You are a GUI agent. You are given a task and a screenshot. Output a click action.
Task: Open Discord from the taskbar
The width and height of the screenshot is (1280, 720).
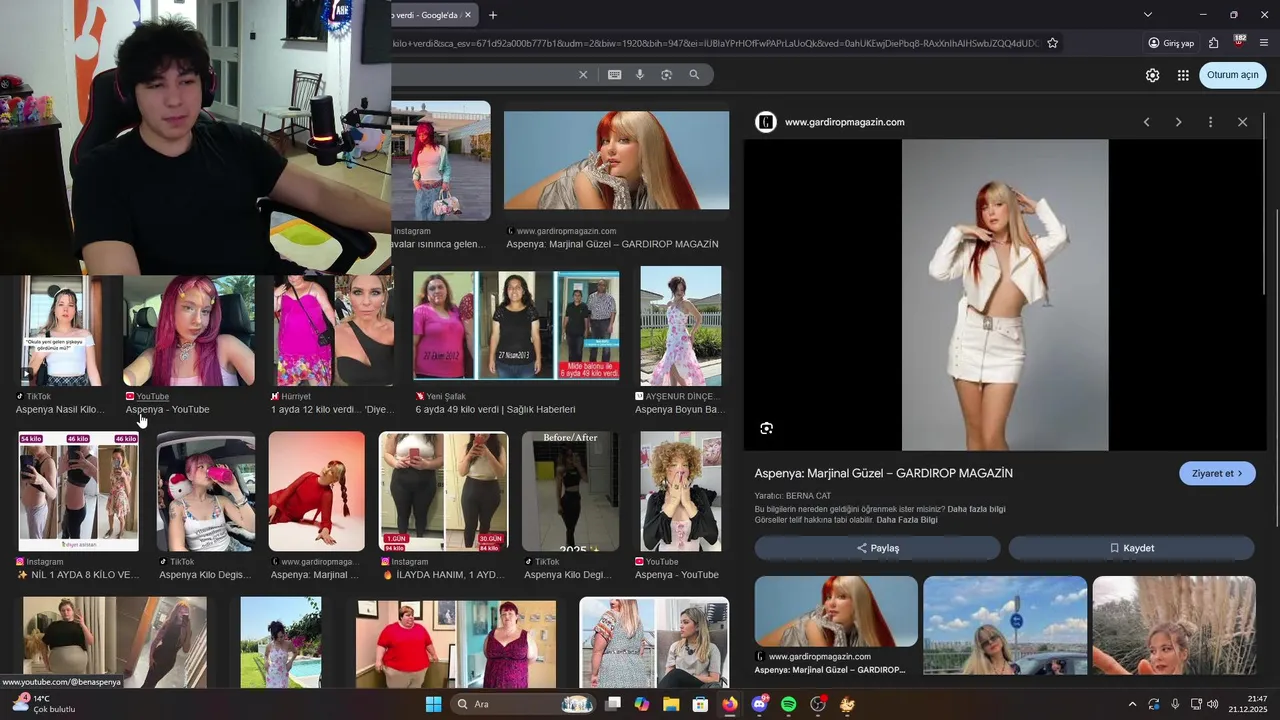(759, 704)
